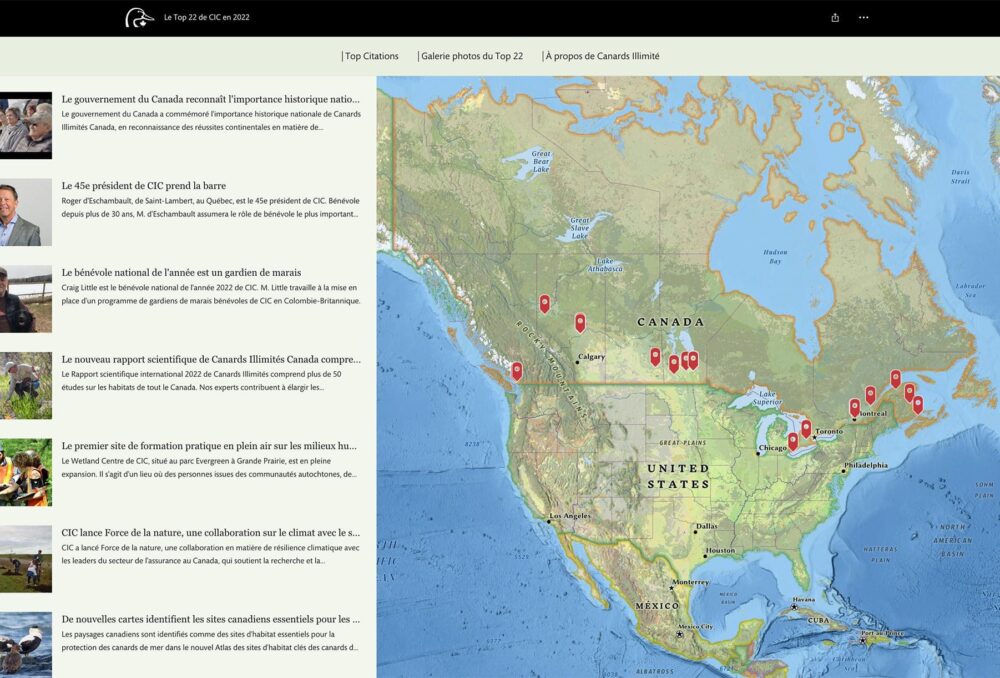Click the Great Bear Lake label
The image size is (1000, 678).
(x=541, y=161)
